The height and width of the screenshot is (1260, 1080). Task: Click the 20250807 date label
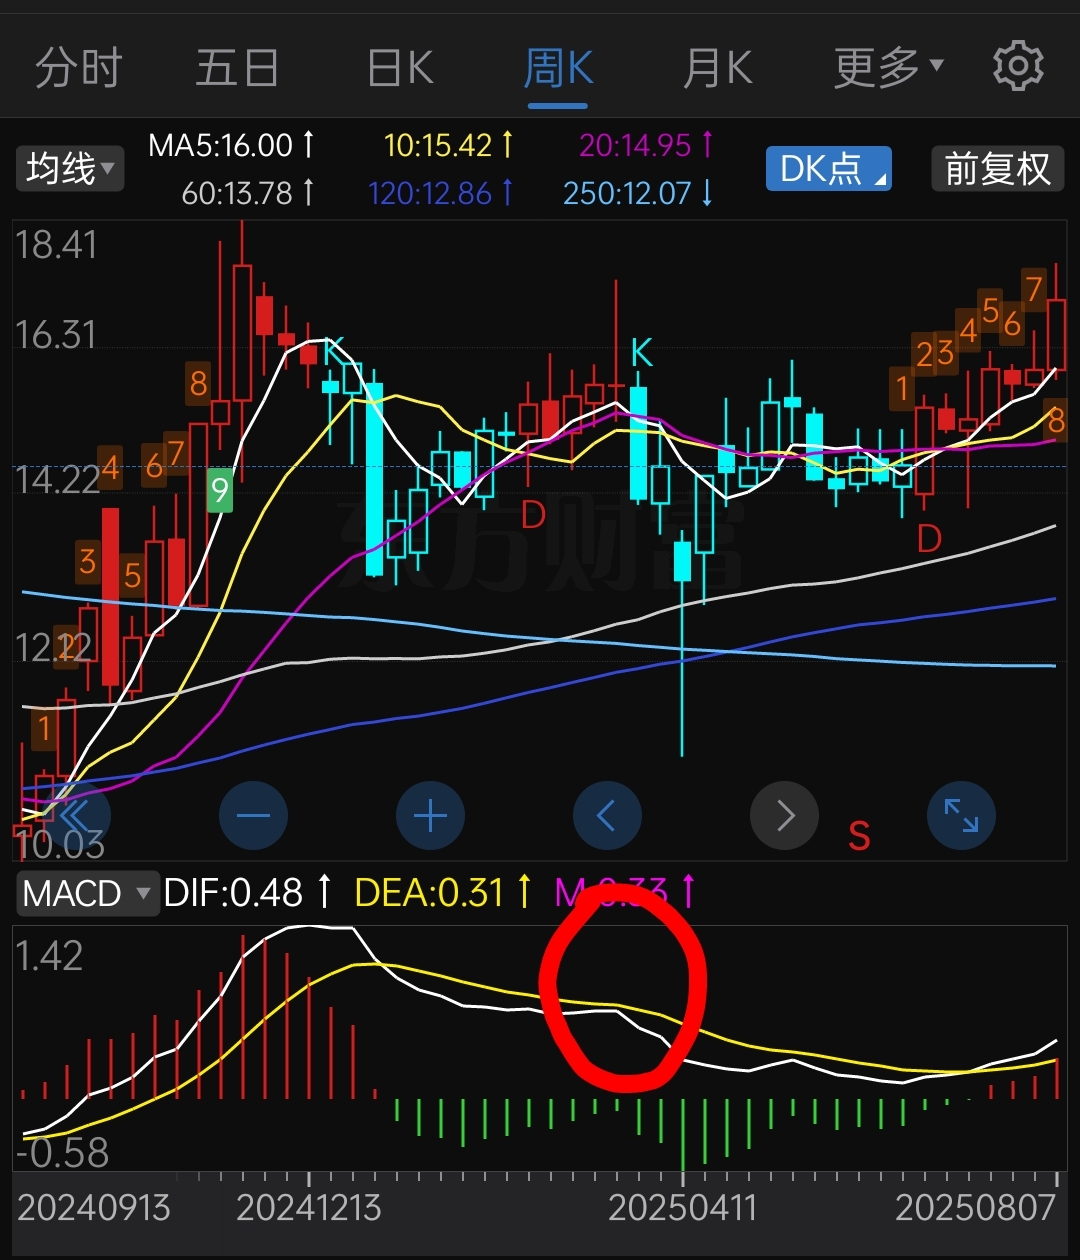976,1208
